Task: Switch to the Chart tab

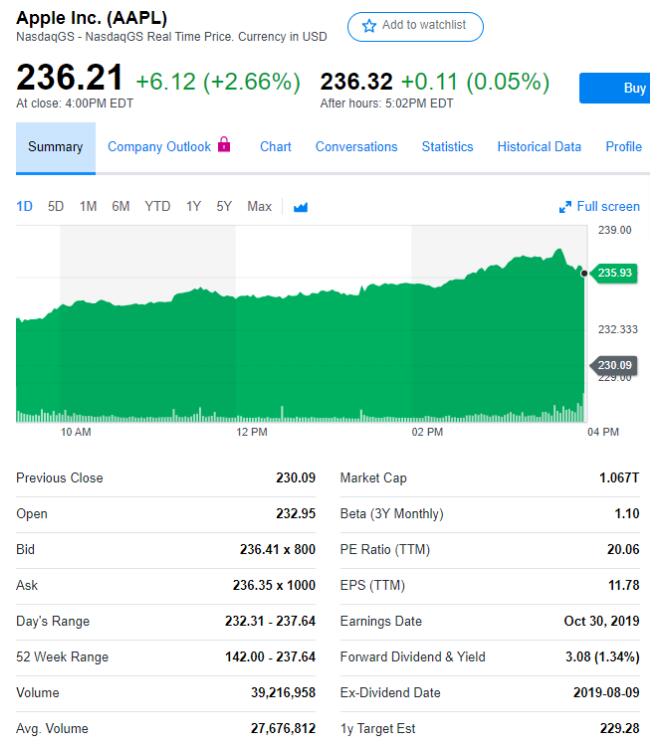Action: tap(275, 147)
